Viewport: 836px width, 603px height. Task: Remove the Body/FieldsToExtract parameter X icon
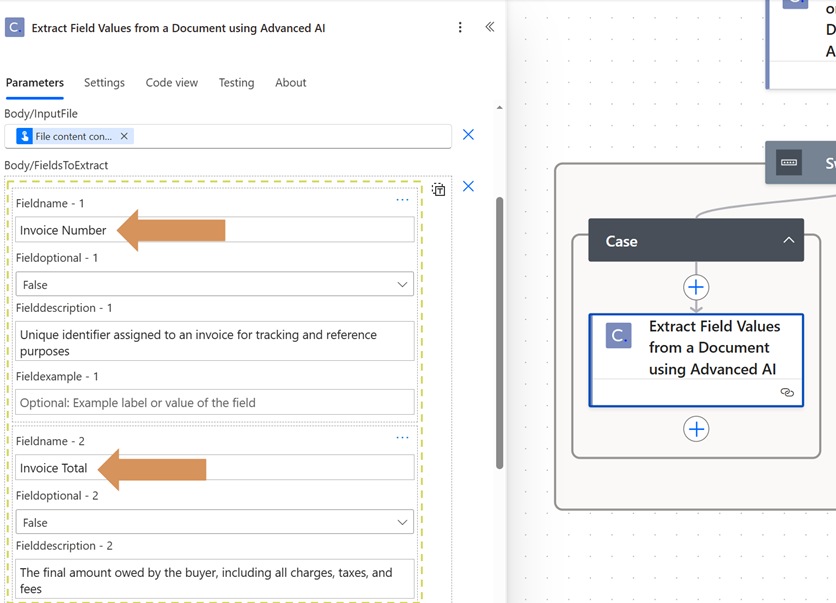tap(468, 186)
